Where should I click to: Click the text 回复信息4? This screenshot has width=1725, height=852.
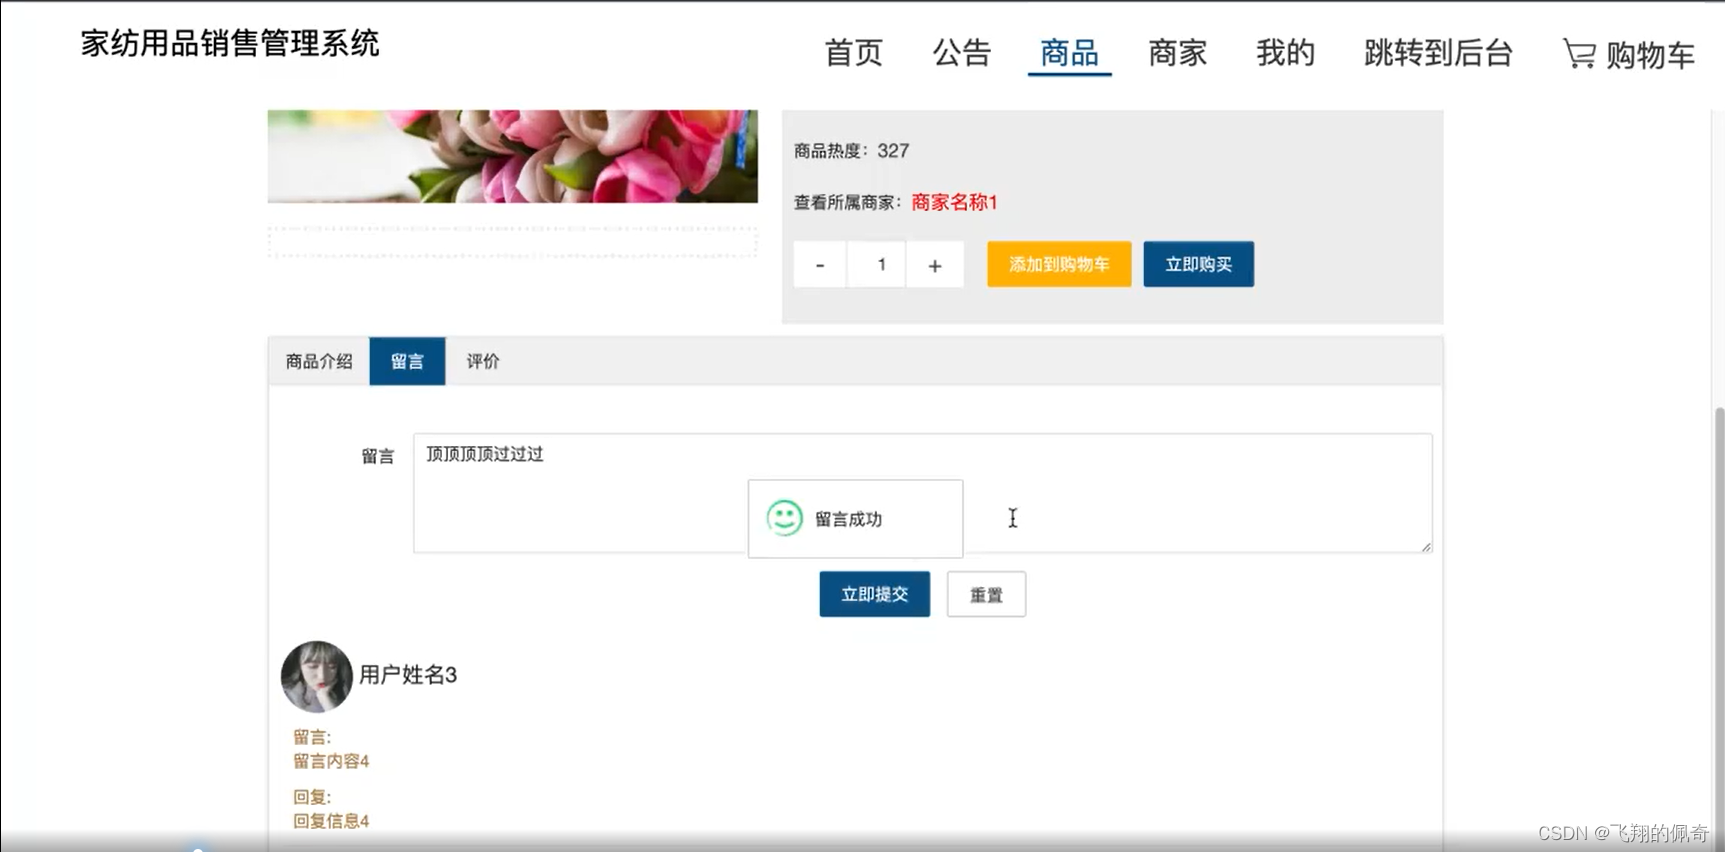331,821
